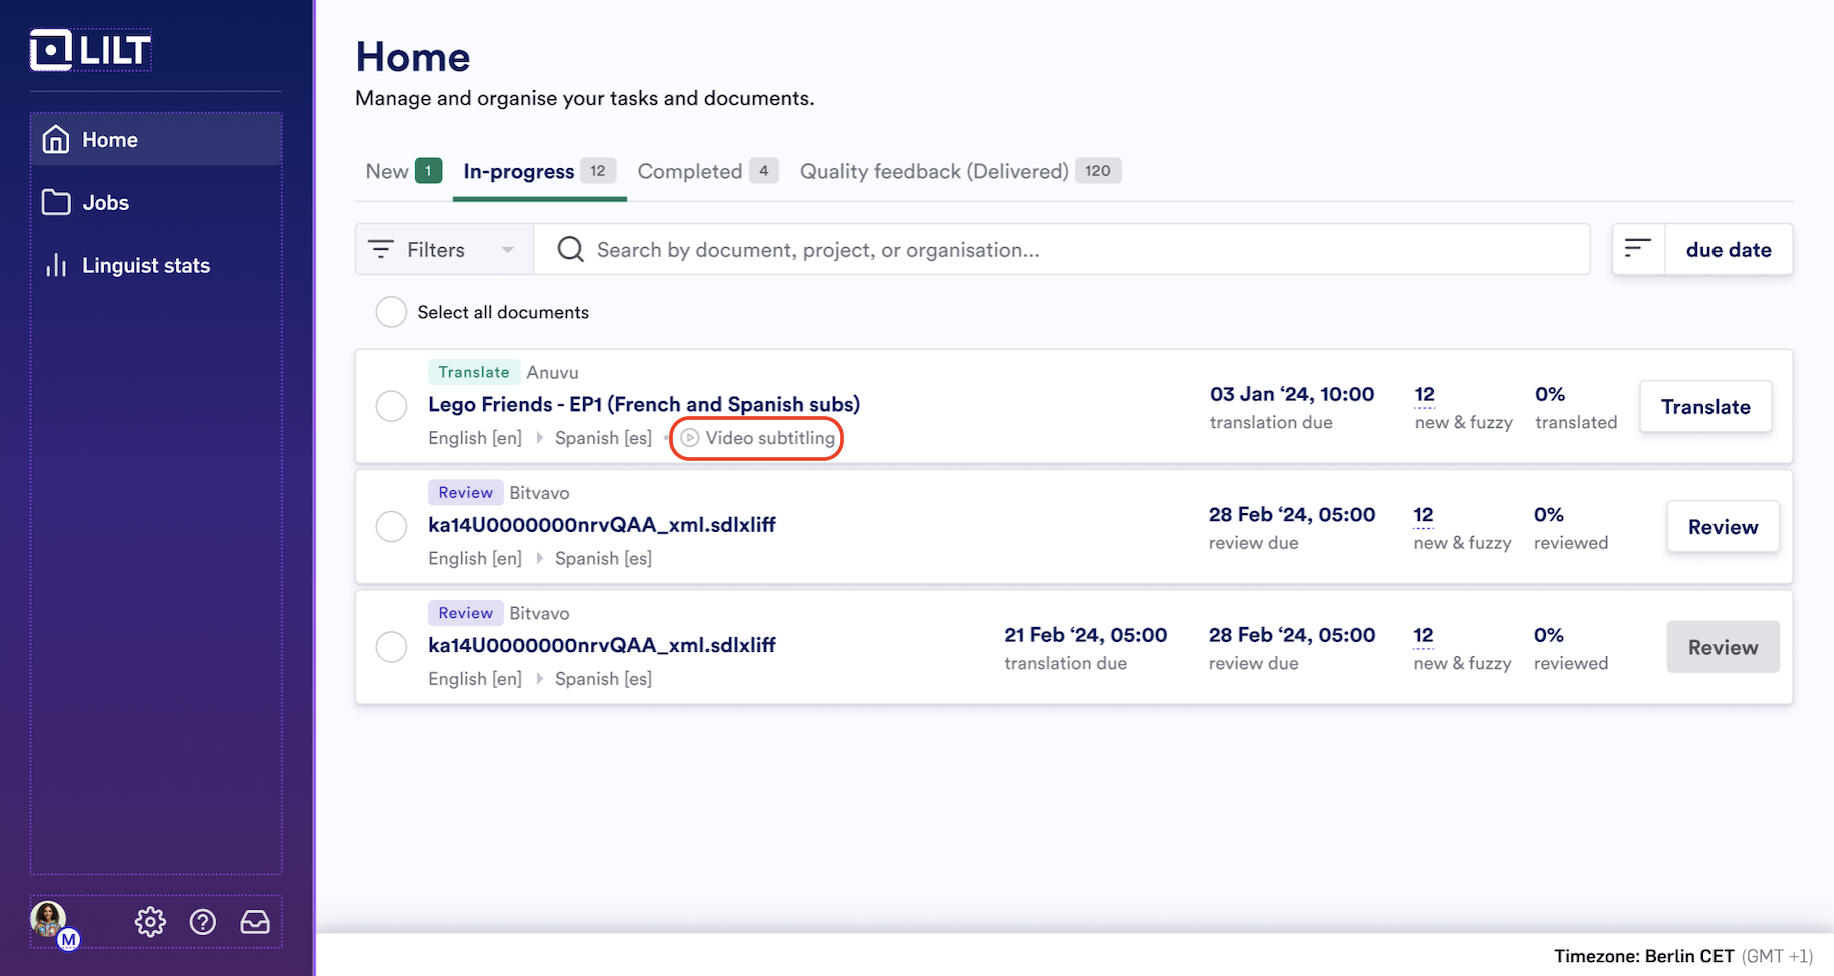Click the Video subtitling play icon
The image size is (1834, 976).
[690, 438]
